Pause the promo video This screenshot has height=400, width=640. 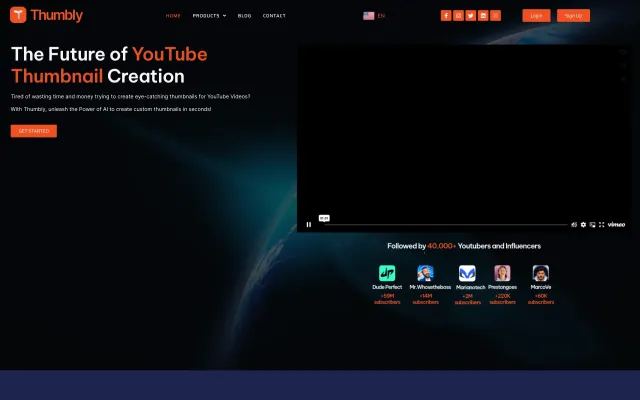309,225
